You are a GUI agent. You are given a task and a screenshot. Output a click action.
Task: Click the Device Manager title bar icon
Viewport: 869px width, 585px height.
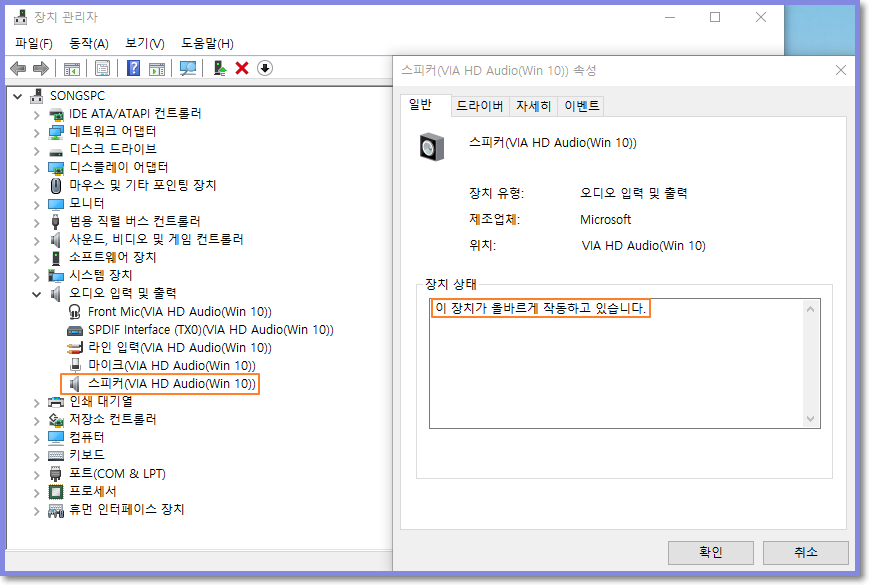[x=21, y=18]
